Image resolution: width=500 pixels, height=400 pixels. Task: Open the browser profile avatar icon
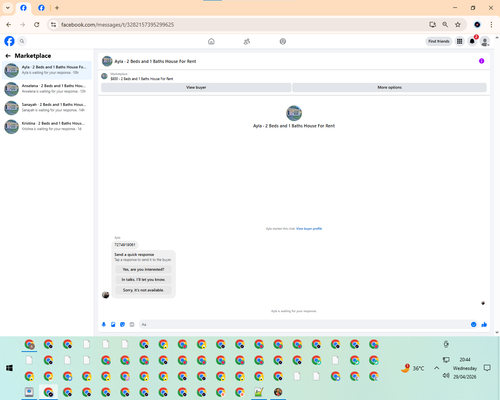pos(477,25)
